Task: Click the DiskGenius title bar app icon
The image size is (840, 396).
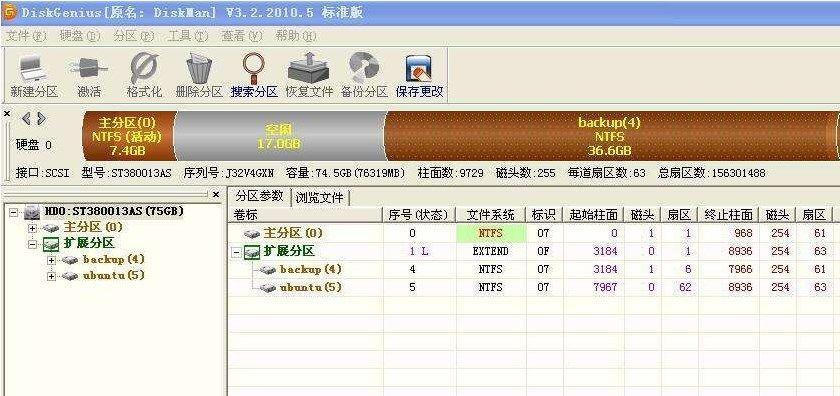Action: point(10,12)
